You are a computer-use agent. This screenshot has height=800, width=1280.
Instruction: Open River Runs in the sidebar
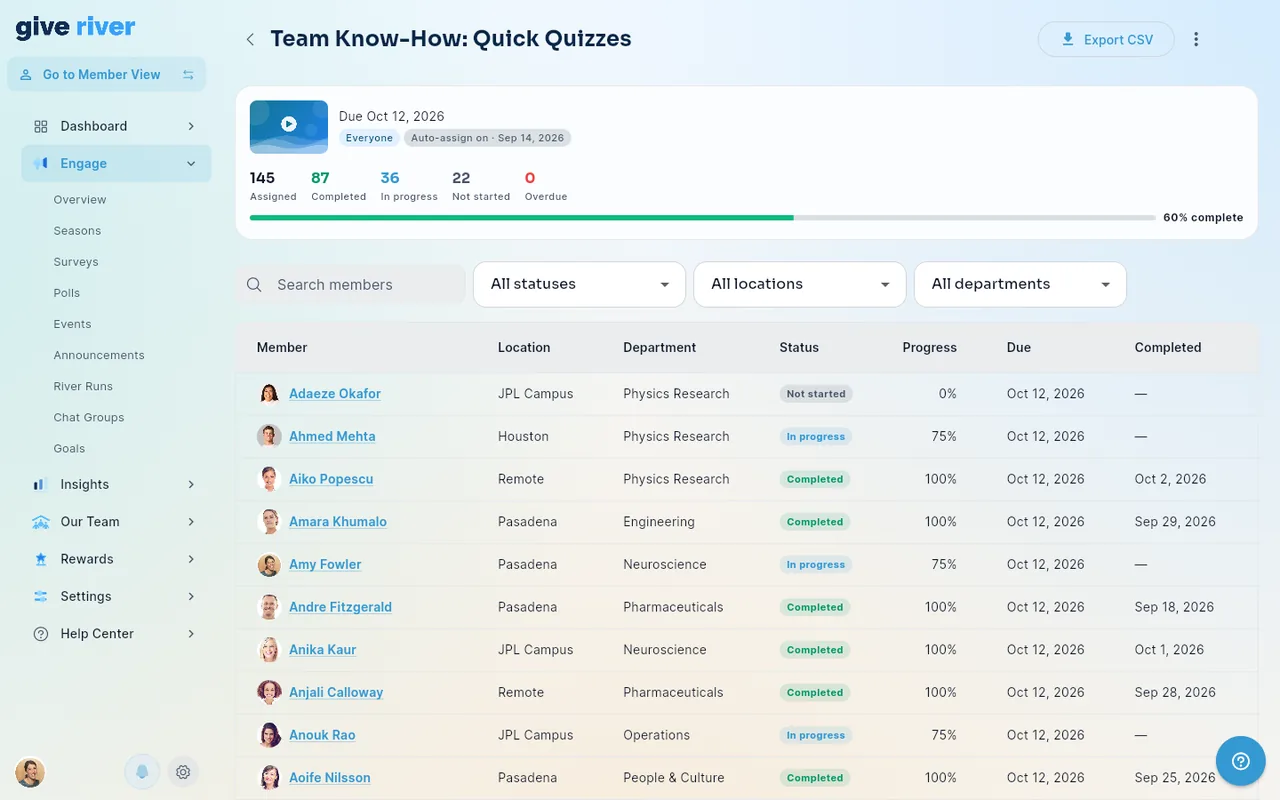tap(83, 386)
